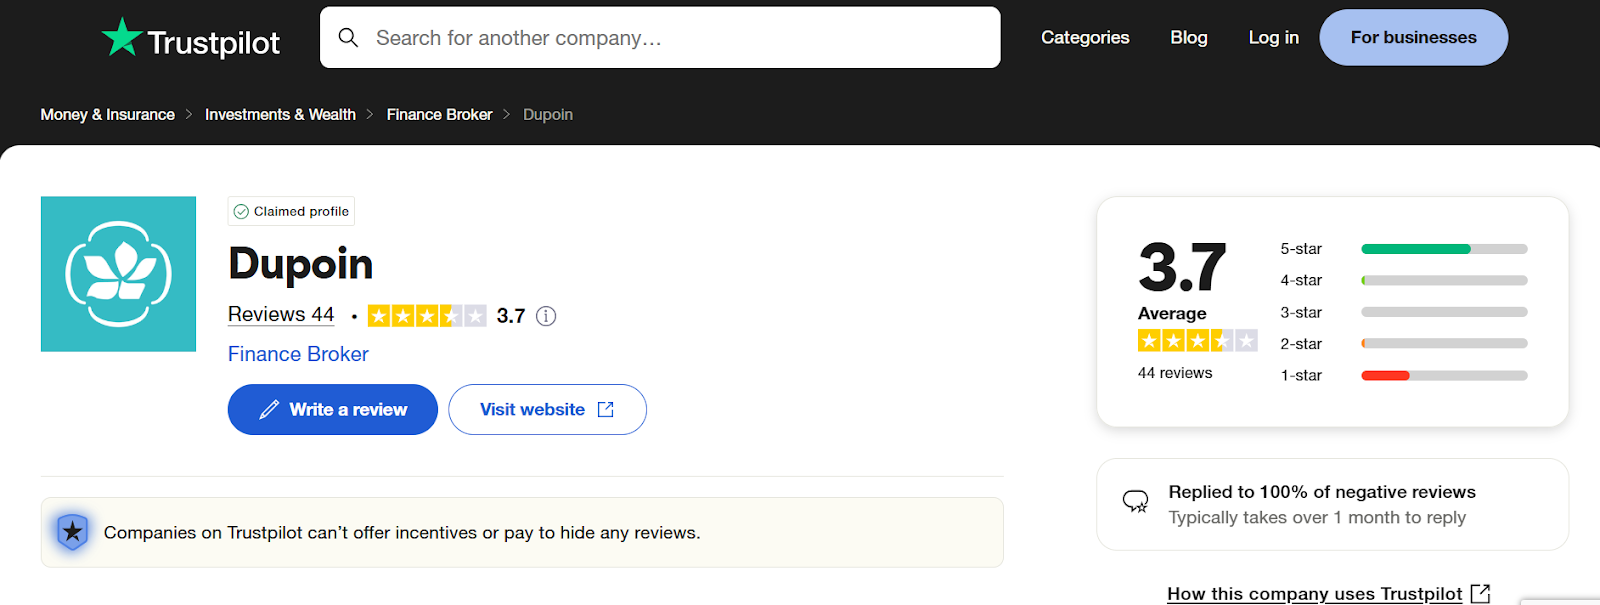The height and width of the screenshot is (605, 1600).
Task: Open How this company uses Trustpilot link
Action: (x=1315, y=594)
